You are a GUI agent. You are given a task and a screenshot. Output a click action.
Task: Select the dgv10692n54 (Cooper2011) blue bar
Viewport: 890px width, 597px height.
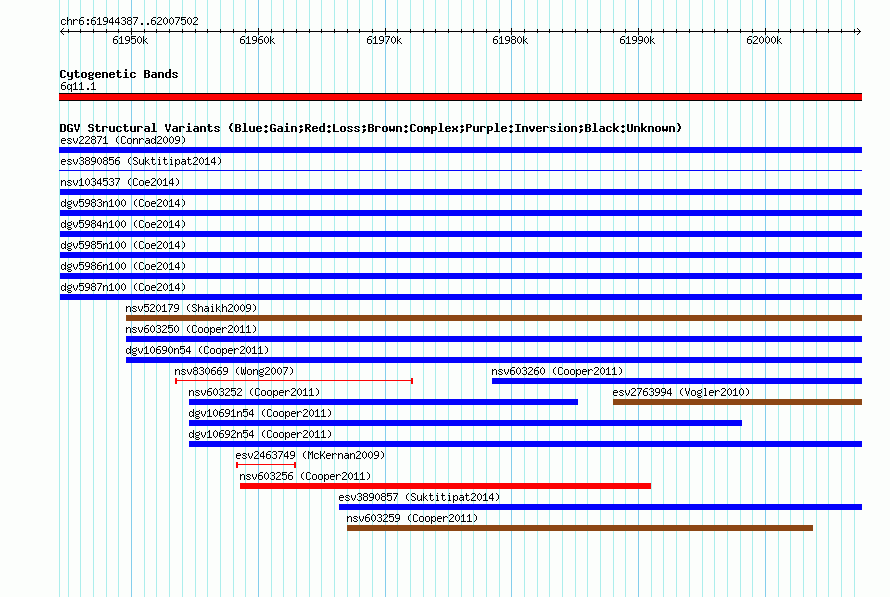pos(525,444)
